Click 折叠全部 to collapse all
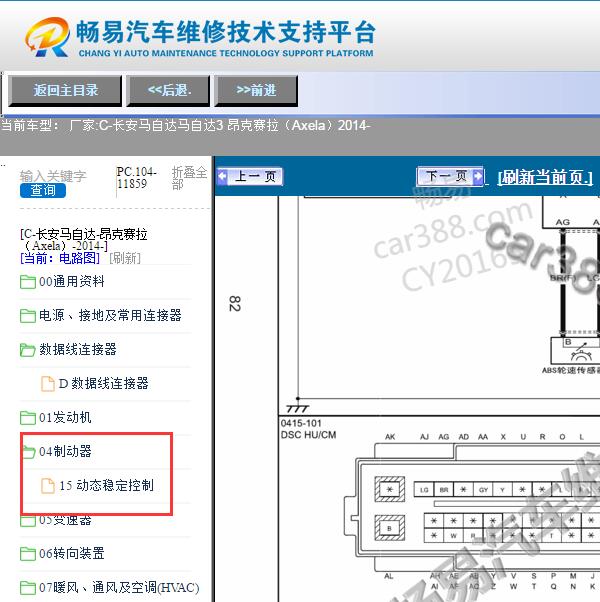This screenshot has height=602, width=600. [x=190, y=178]
